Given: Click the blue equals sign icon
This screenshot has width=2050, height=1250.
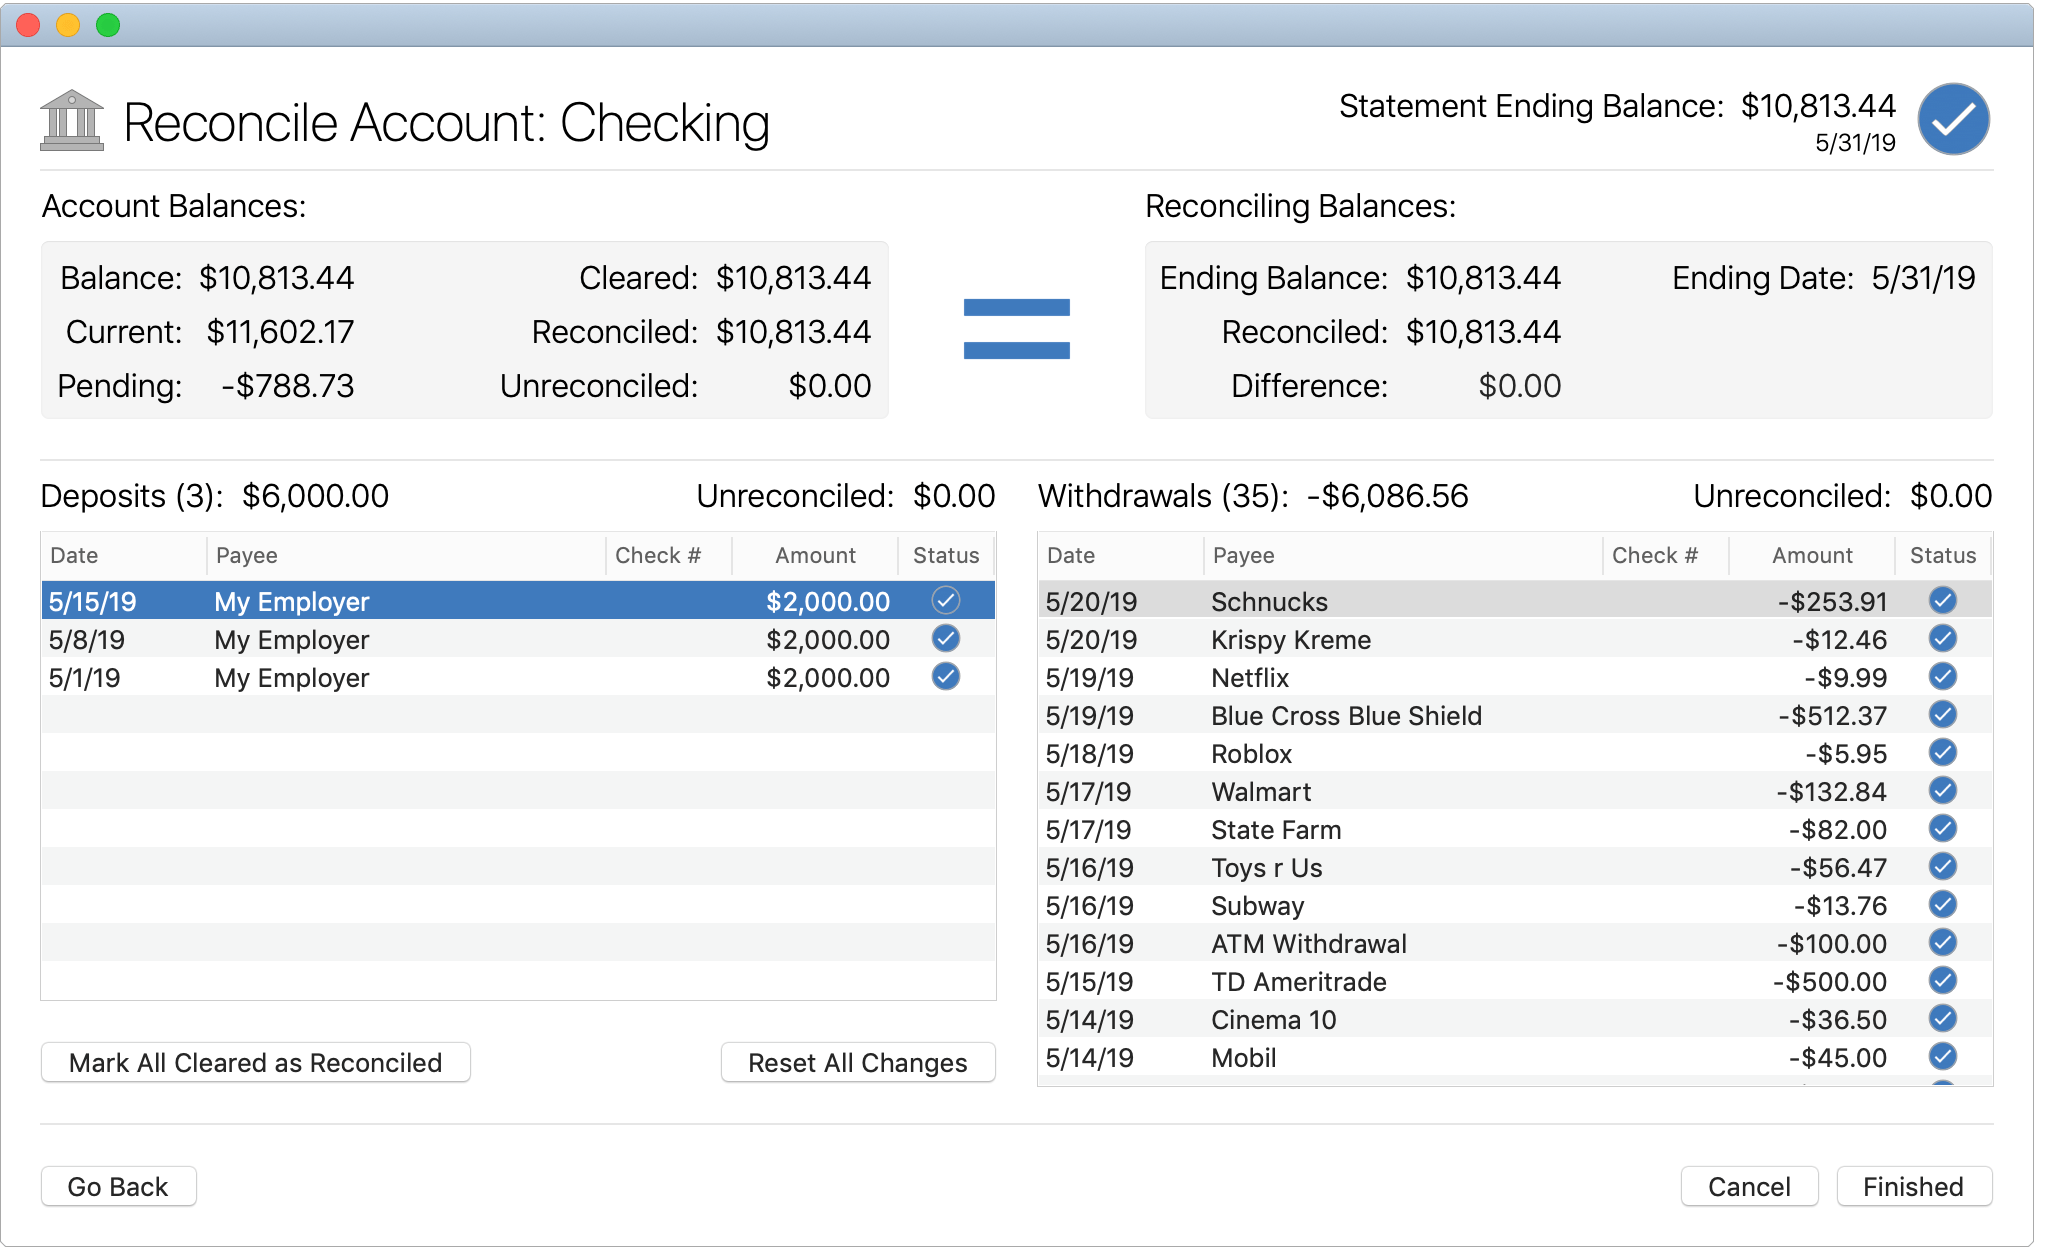Looking at the screenshot, I should pos(1016,329).
